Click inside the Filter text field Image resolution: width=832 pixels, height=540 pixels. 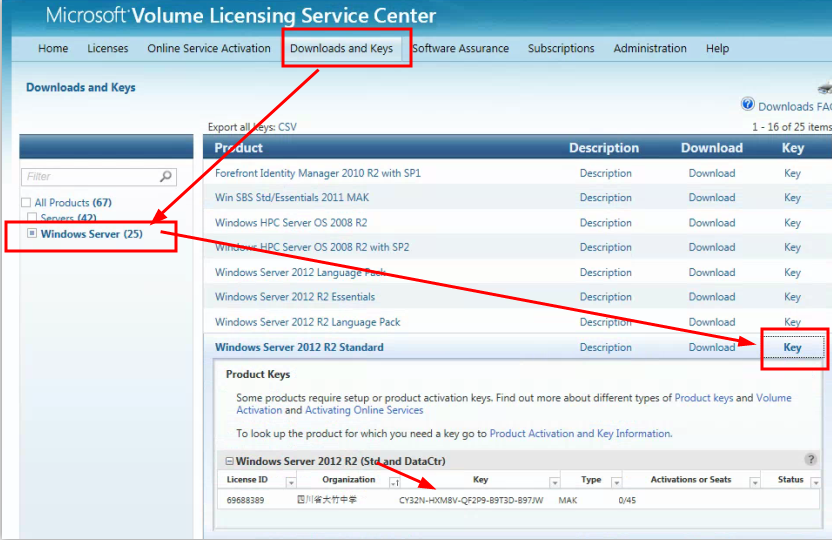pyautogui.click(x=90, y=177)
